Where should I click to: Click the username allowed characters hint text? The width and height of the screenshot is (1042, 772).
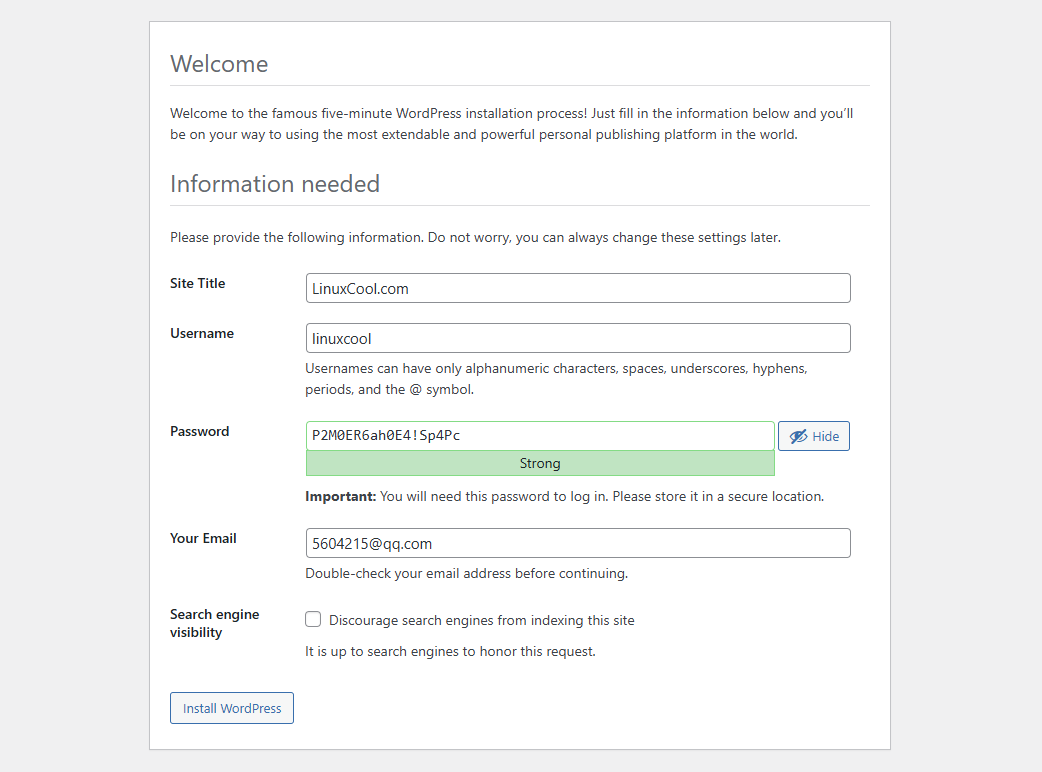(x=555, y=379)
